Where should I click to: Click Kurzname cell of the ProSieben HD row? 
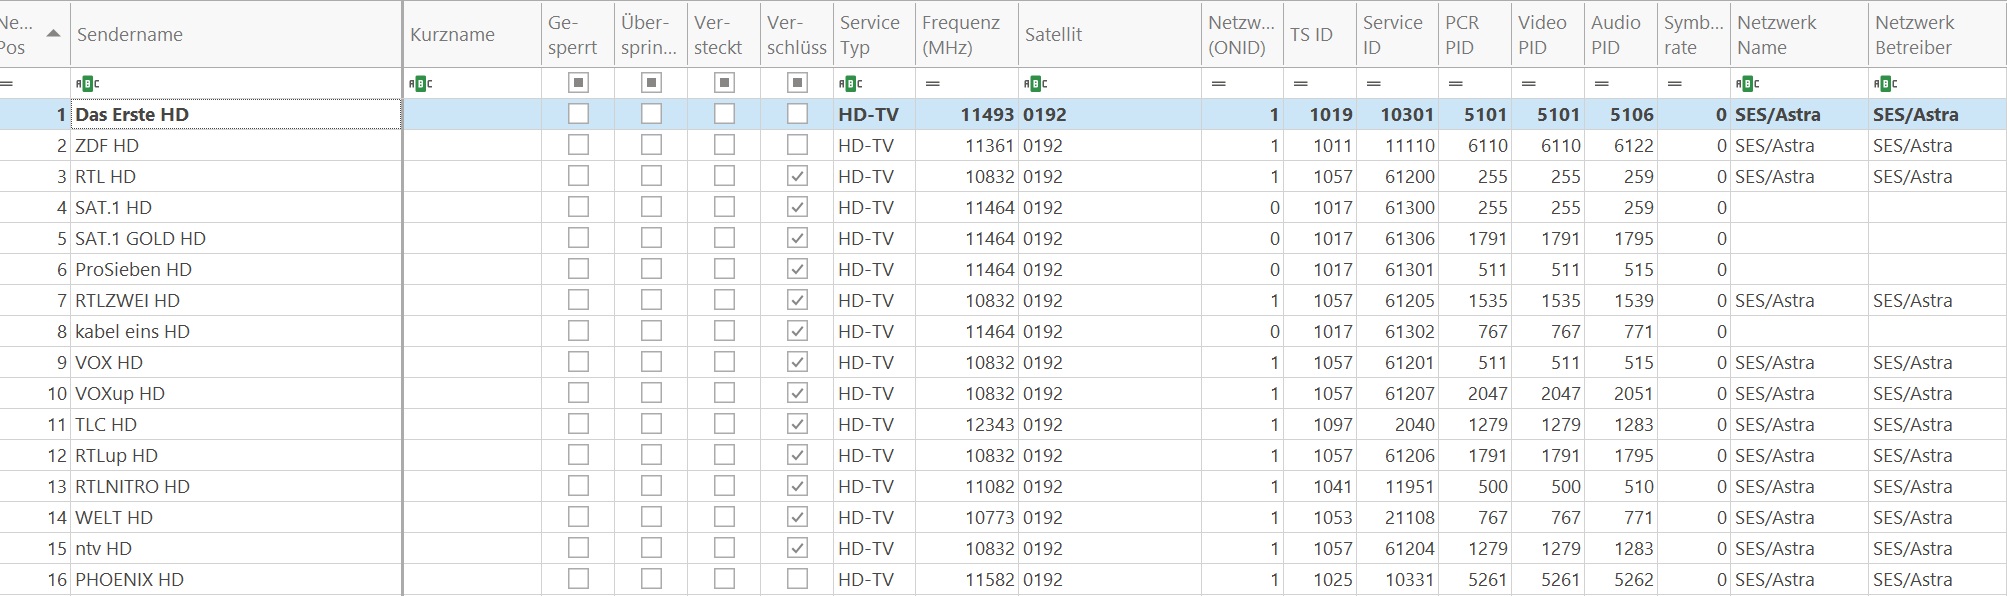(472, 269)
